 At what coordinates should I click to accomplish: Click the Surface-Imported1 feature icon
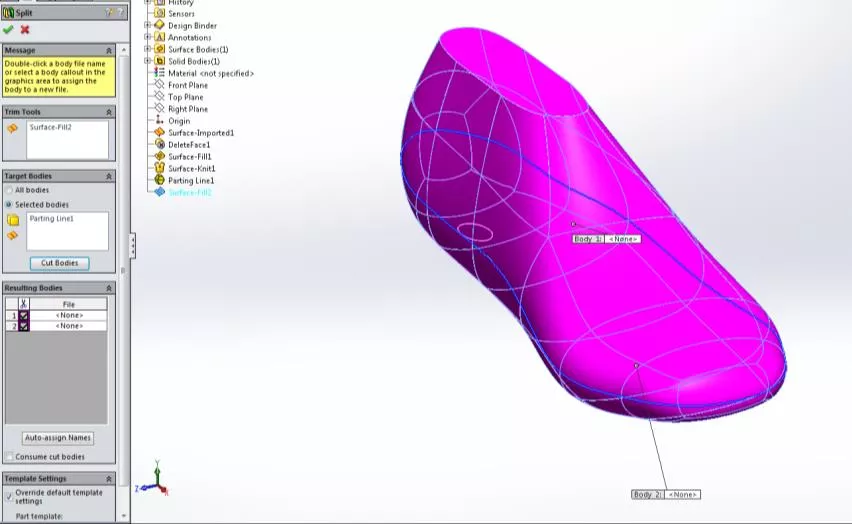click(159, 133)
